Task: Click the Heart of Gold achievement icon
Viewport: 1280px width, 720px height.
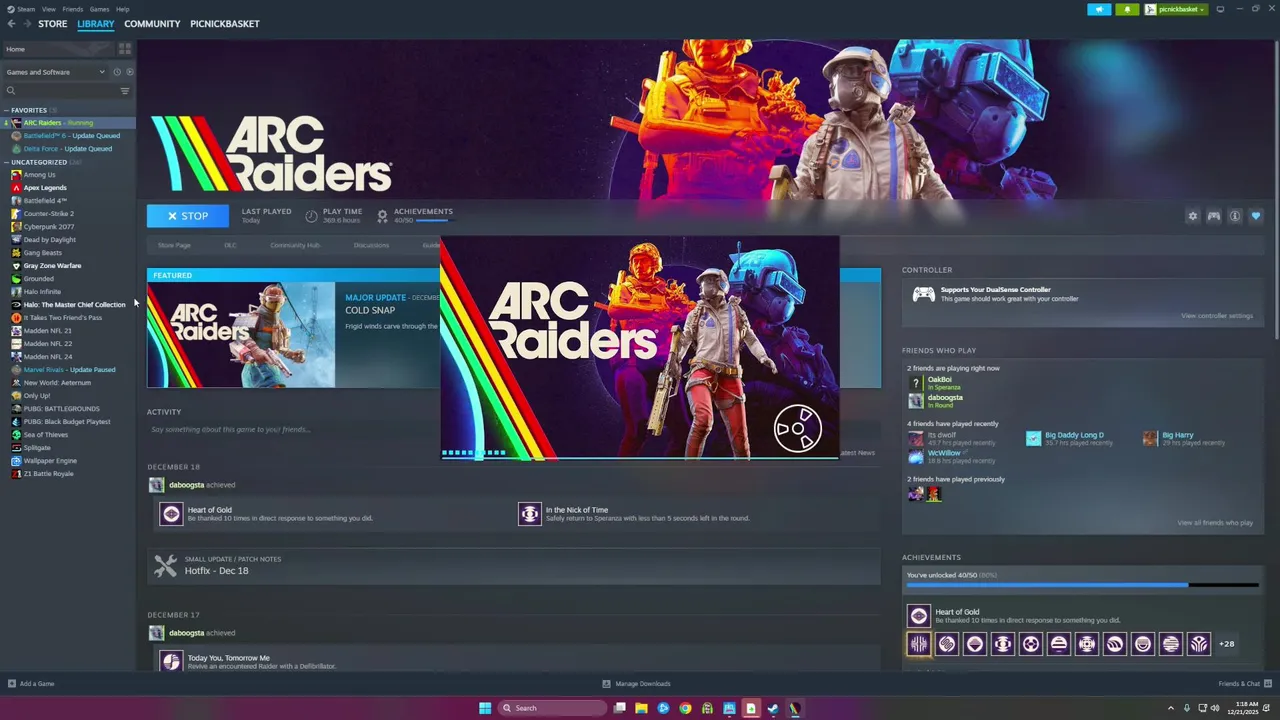Action: click(171, 514)
